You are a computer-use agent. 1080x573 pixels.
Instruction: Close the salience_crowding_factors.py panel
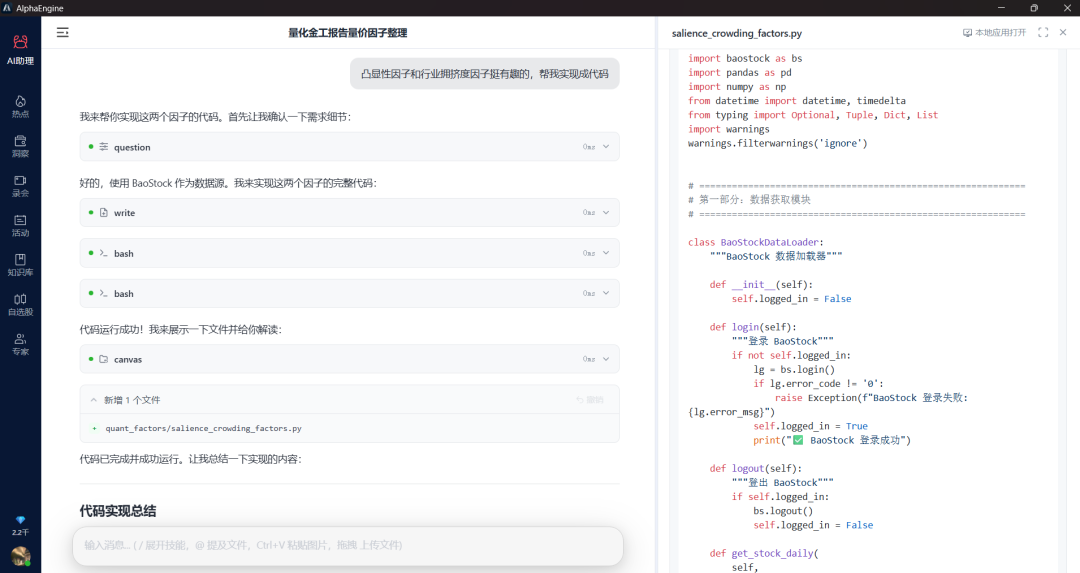click(x=1063, y=32)
